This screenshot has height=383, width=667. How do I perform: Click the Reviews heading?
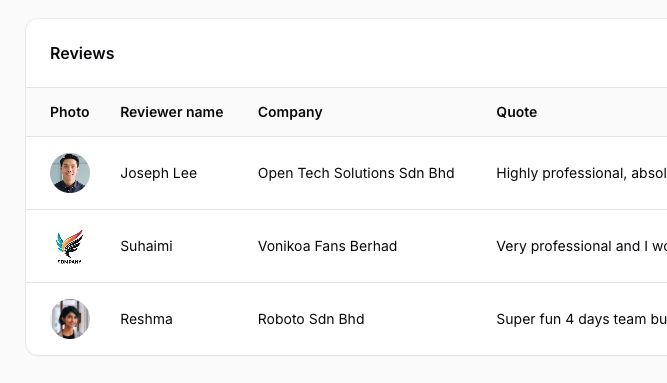click(x=82, y=53)
